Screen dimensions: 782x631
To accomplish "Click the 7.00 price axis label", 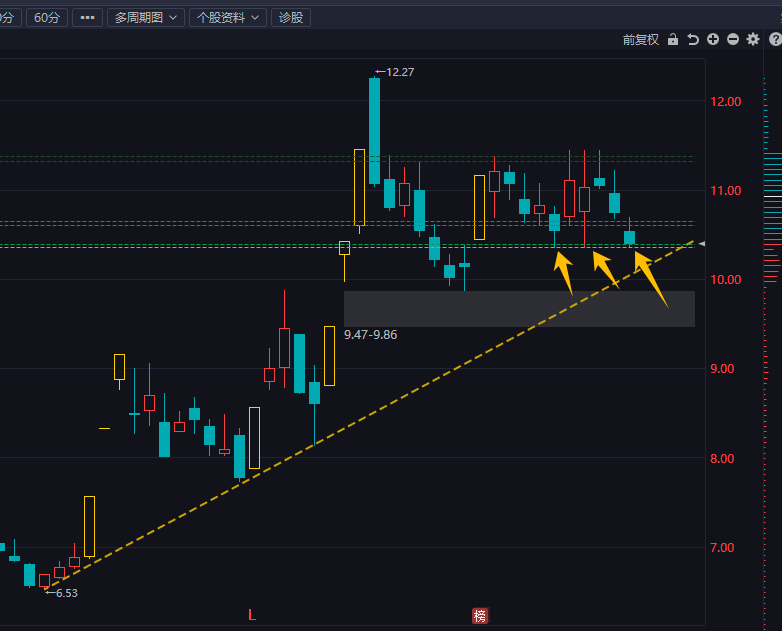I will click(722, 548).
